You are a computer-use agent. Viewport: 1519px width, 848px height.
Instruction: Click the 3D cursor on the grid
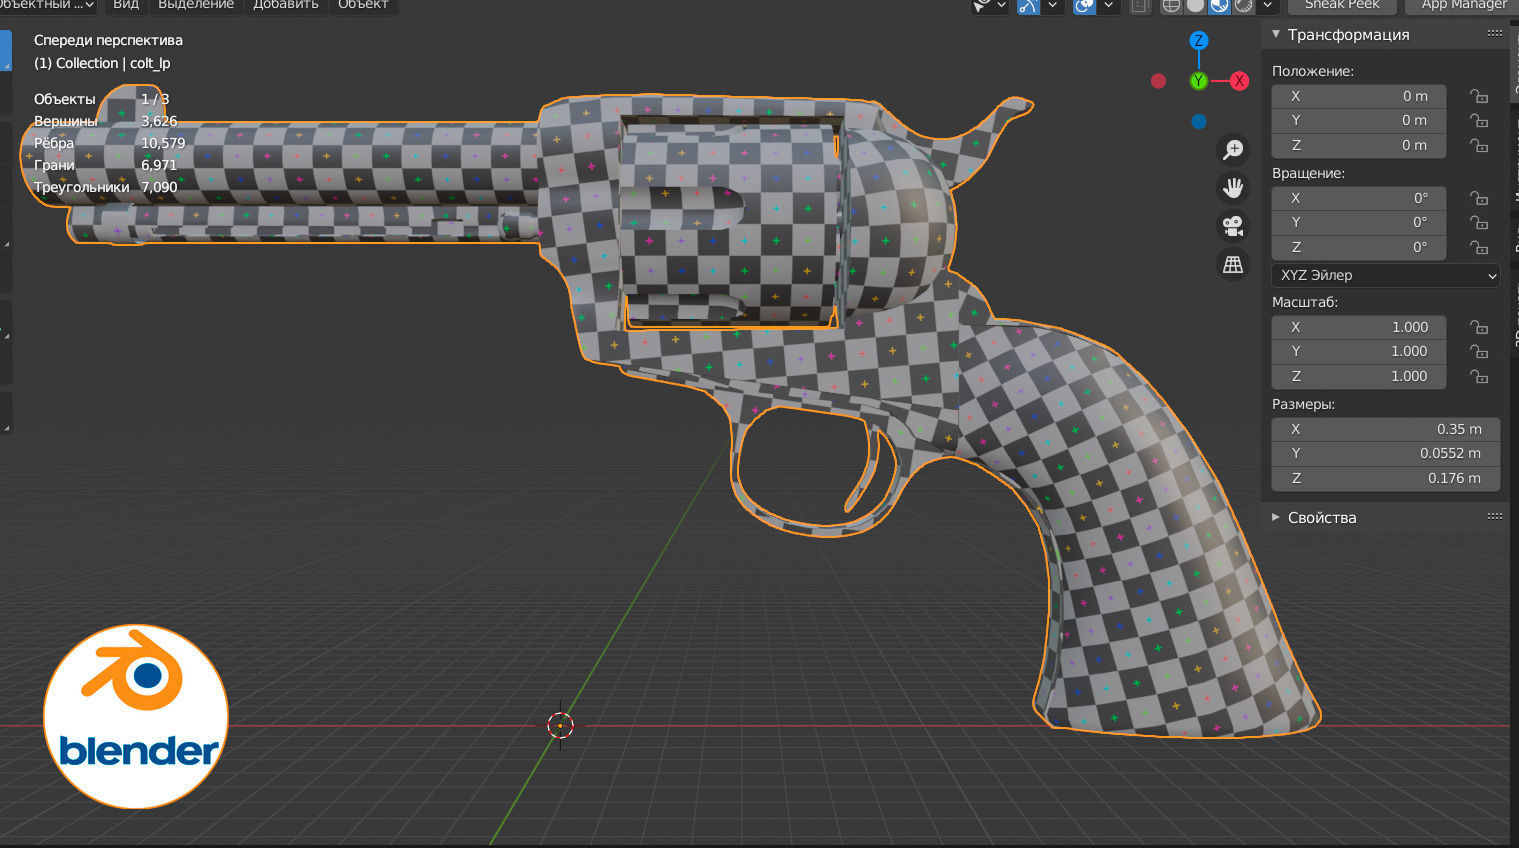click(560, 725)
